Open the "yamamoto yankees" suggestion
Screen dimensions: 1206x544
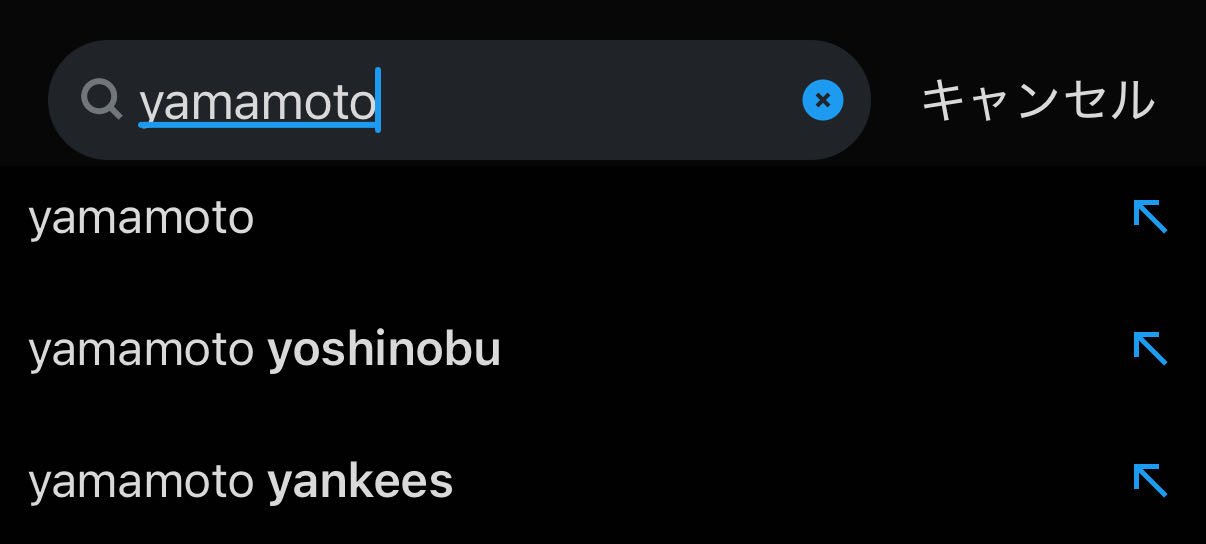(x=240, y=482)
